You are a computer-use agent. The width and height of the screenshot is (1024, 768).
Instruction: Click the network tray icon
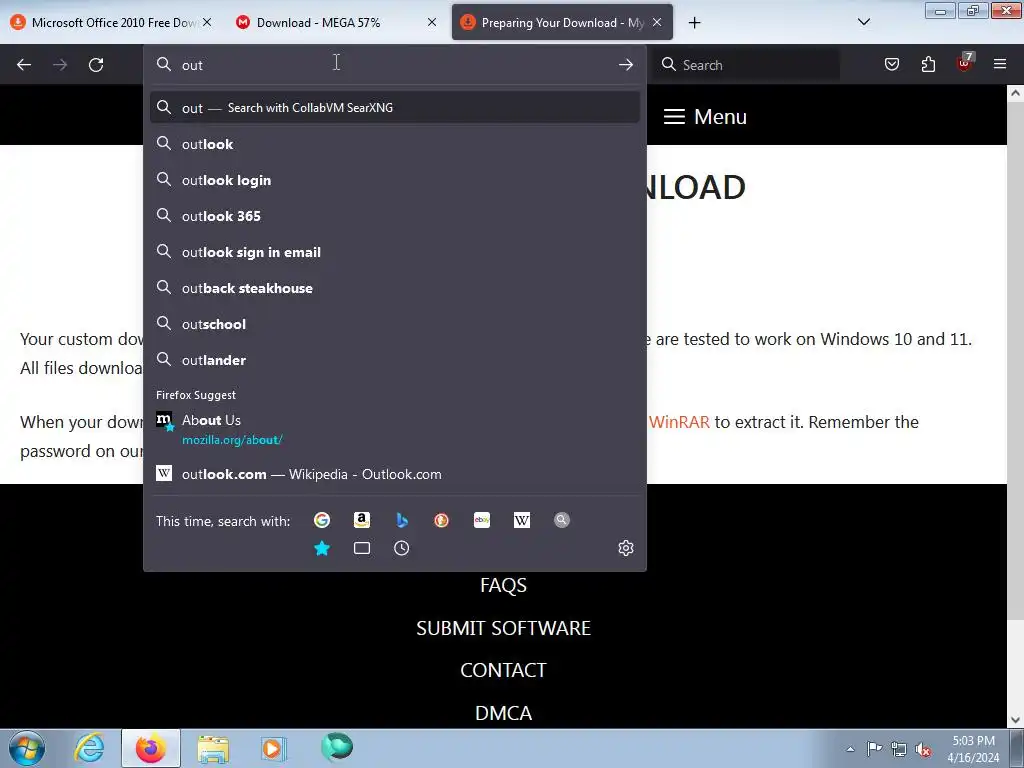899,749
